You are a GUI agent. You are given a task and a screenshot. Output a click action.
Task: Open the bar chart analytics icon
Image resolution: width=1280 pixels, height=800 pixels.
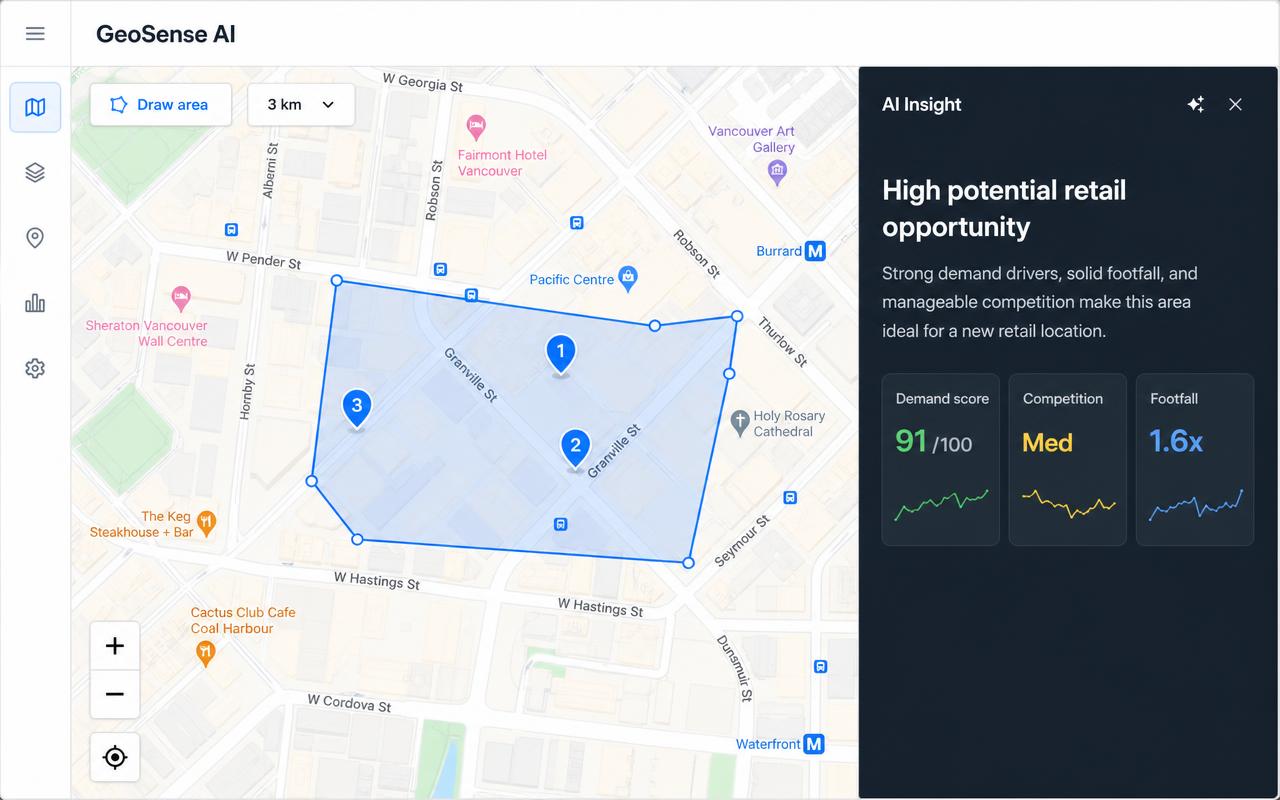click(35, 303)
